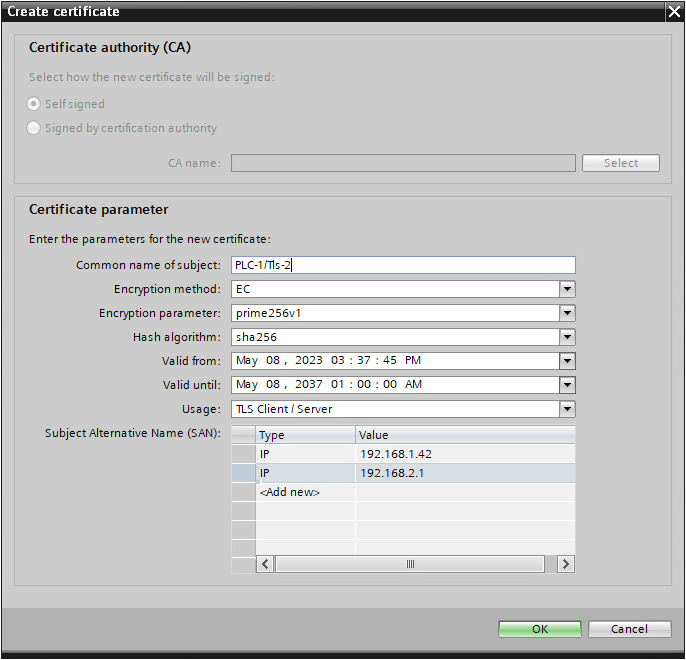
Task: Select year 2023 in Valid from
Action: coord(308,360)
